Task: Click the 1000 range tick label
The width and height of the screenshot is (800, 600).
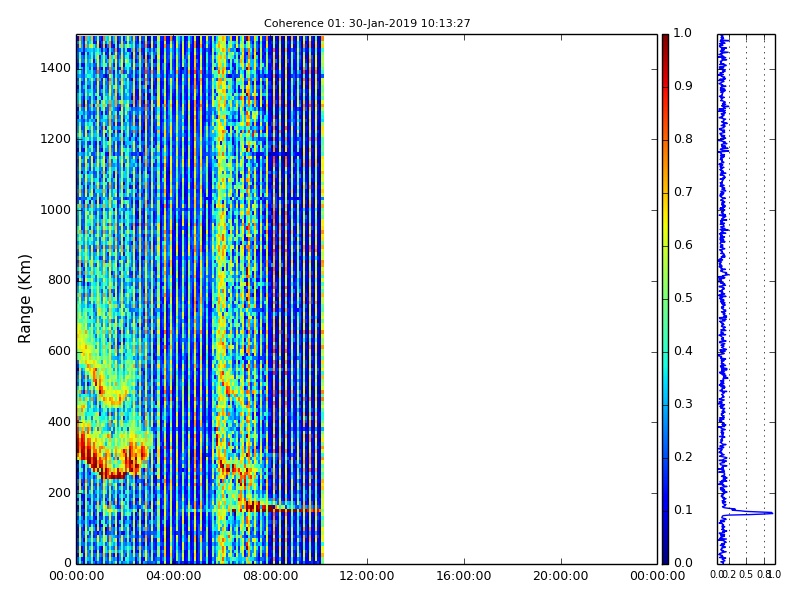Action: pos(56,210)
